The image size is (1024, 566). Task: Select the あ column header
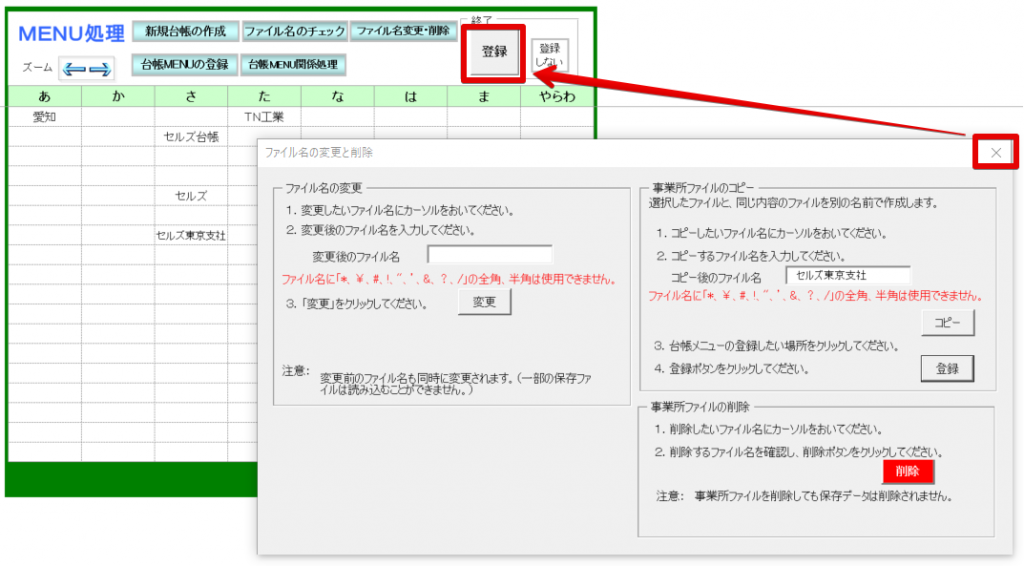(x=44, y=97)
